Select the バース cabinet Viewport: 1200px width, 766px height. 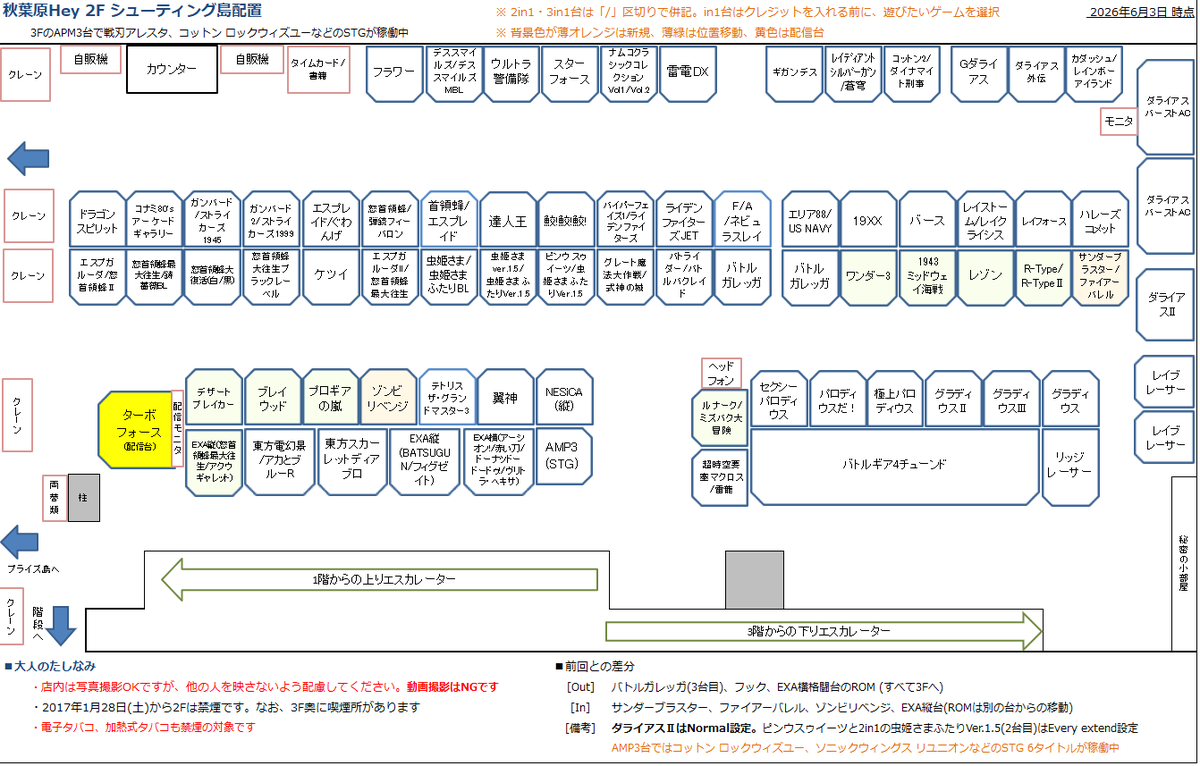pyautogui.click(x=926, y=220)
